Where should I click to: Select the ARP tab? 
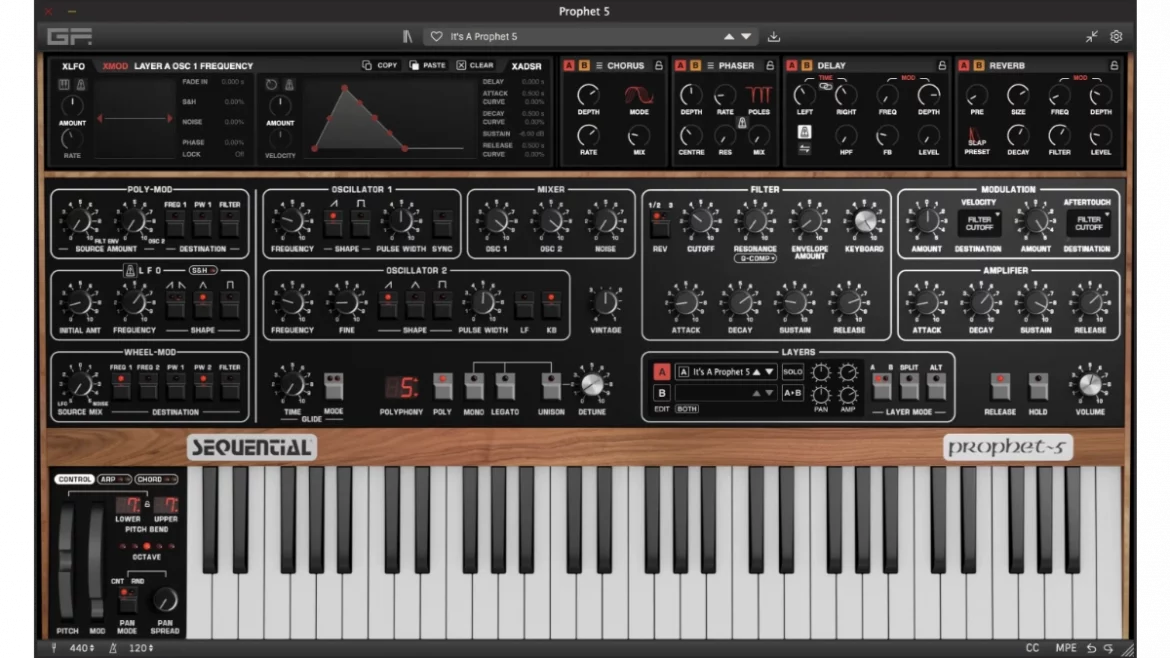(113, 479)
